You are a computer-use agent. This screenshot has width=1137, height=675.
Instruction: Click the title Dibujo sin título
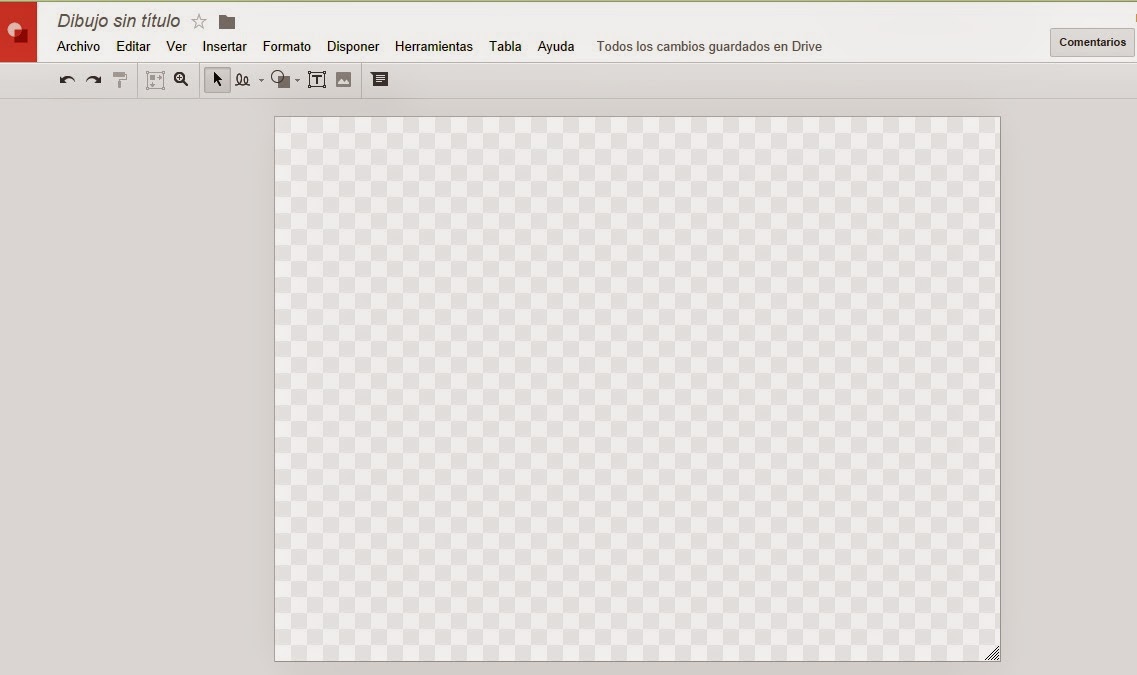119,21
